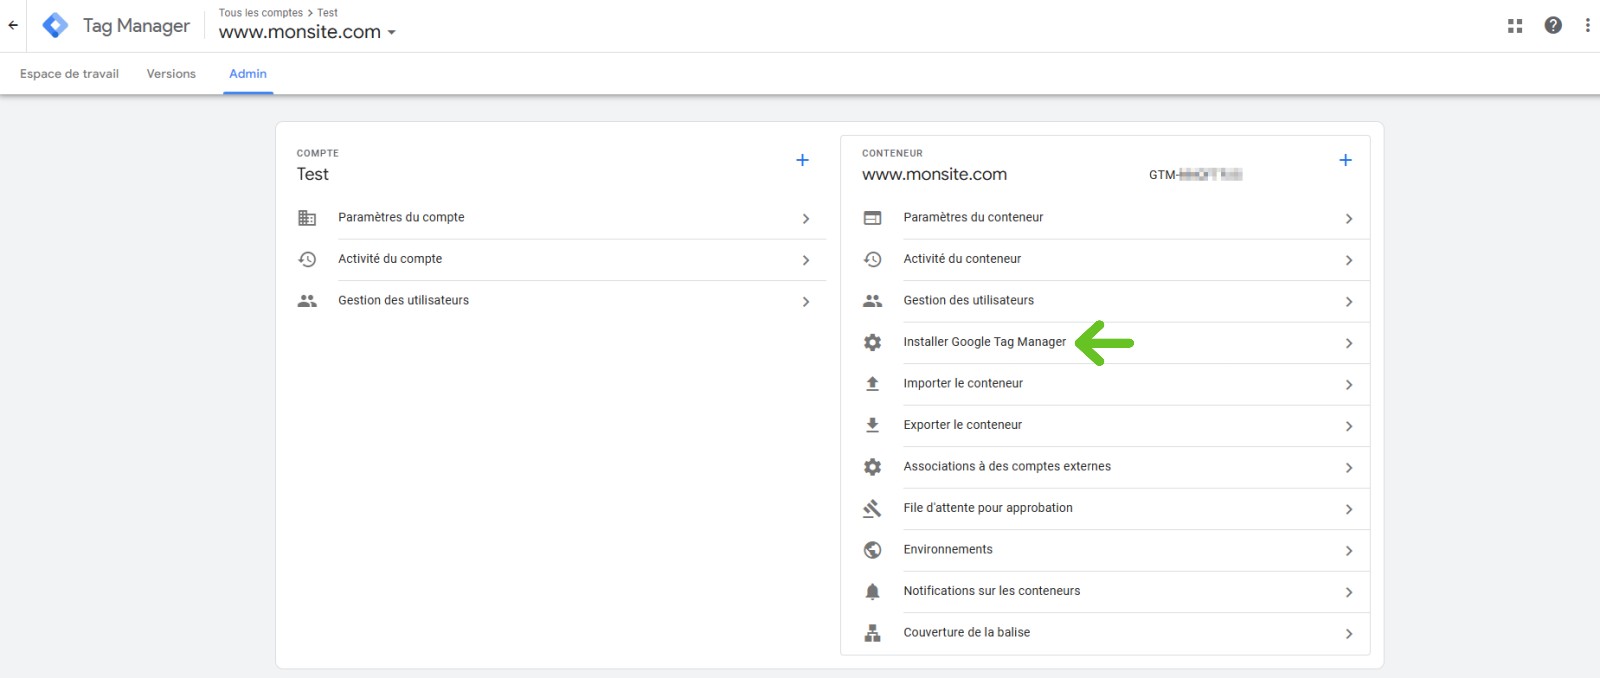
Task: Expand Couverture de la balise chevron
Action: [x=1349, y=634]
